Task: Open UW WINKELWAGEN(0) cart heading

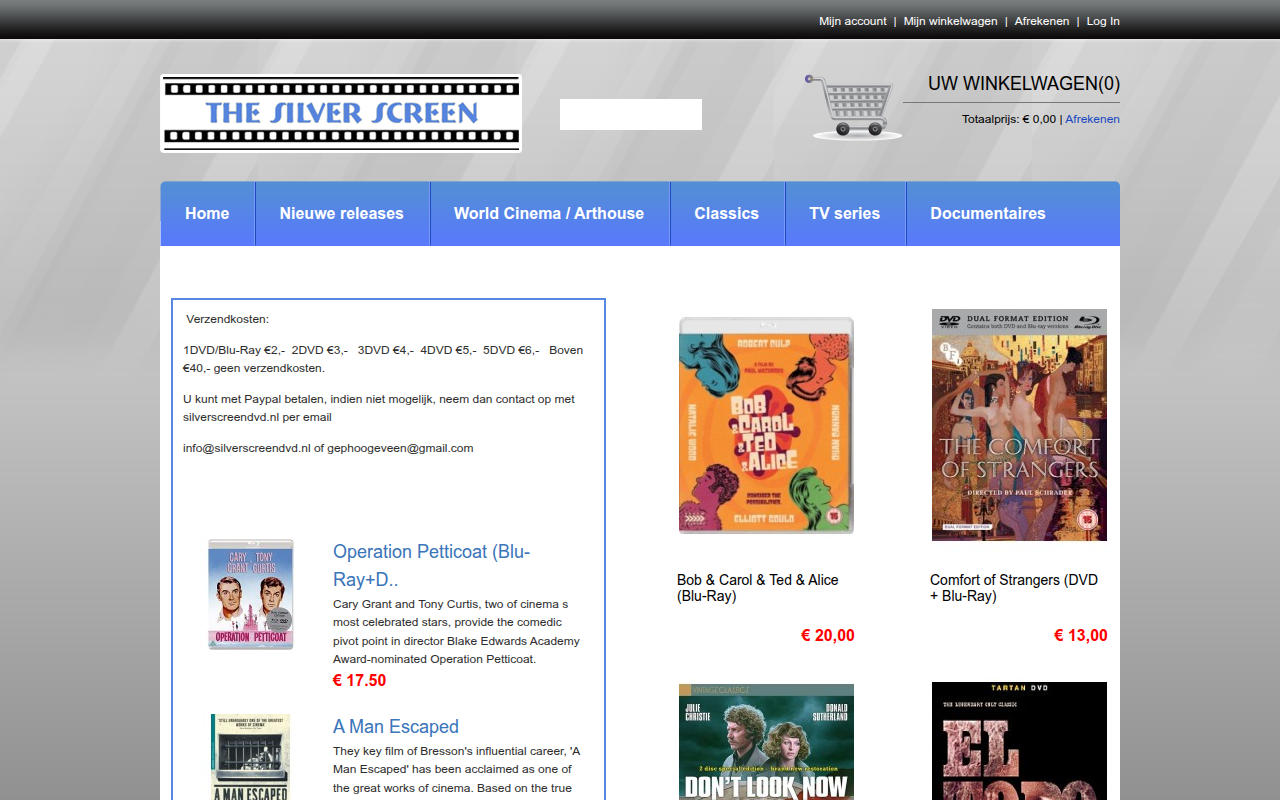Action: pos(1024,84)
